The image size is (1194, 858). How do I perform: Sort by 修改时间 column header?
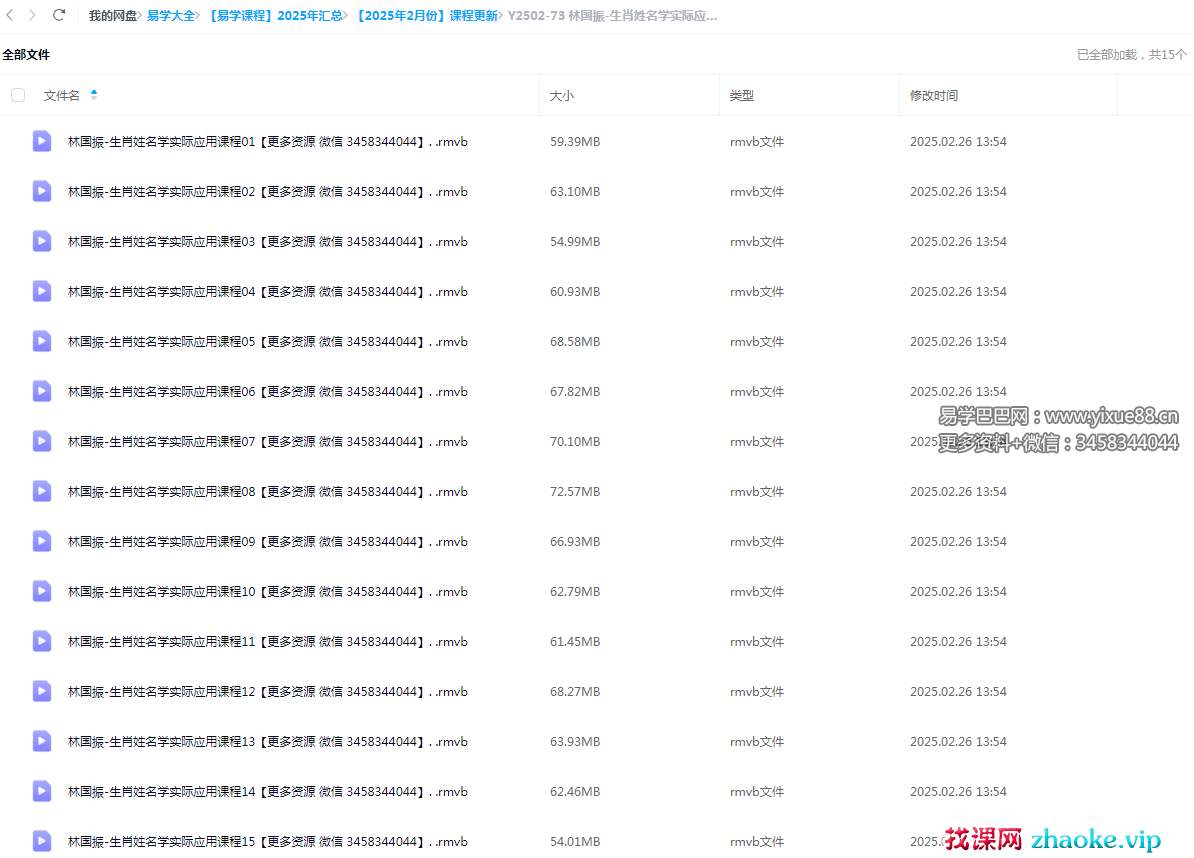(933, 96)
